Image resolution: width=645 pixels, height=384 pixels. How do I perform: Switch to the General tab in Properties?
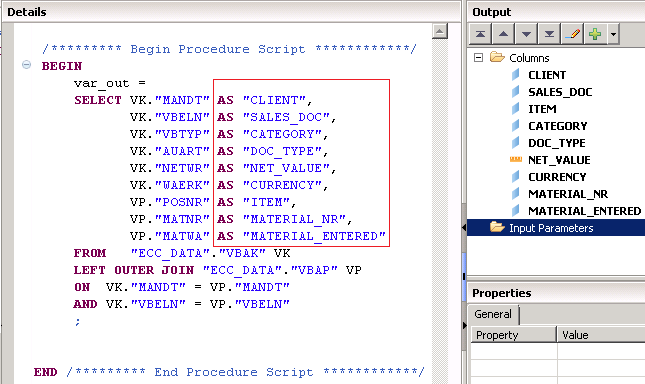[493, 314]
